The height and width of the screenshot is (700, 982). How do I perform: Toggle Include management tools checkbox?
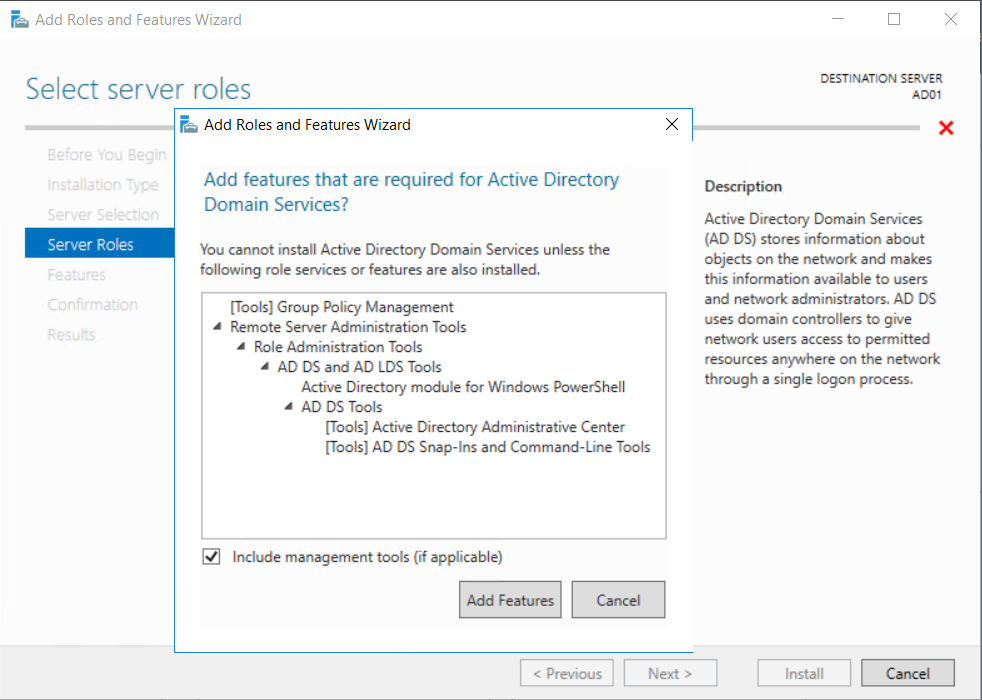click(211, 557)
